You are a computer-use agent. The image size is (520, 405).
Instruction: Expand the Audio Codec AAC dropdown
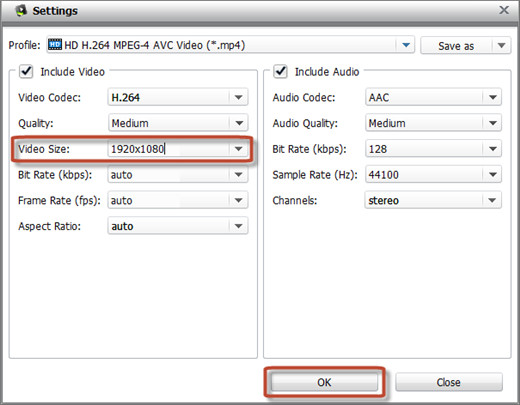pos(433,97)
